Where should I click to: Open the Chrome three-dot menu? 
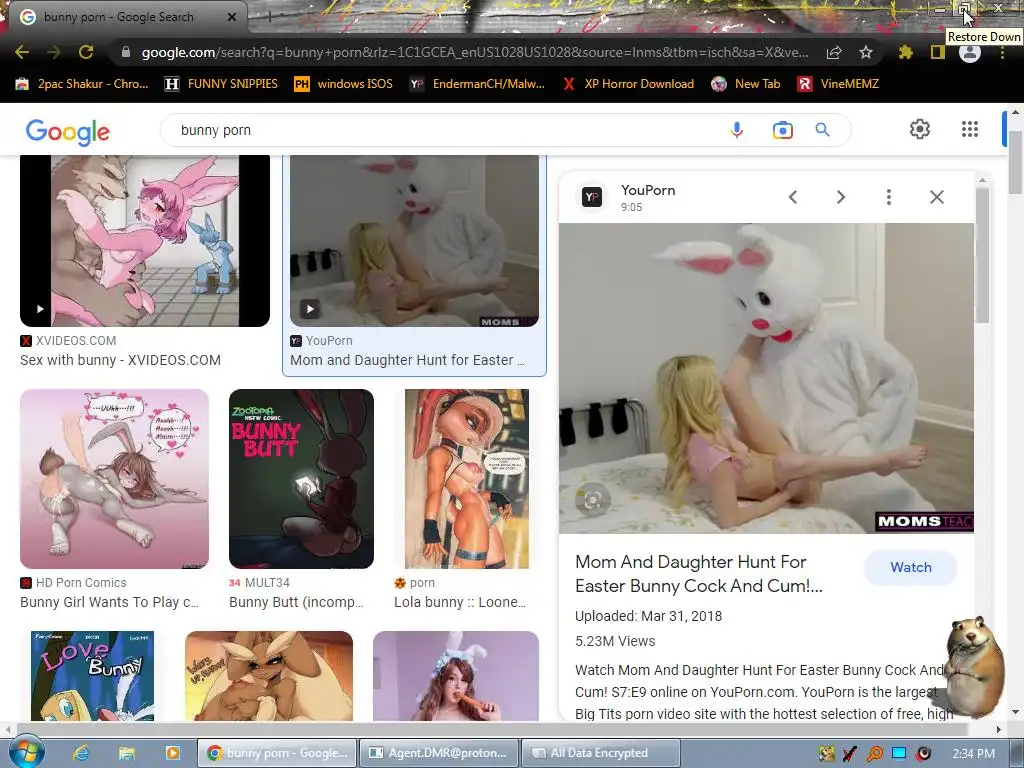[x=1002, y=52]
